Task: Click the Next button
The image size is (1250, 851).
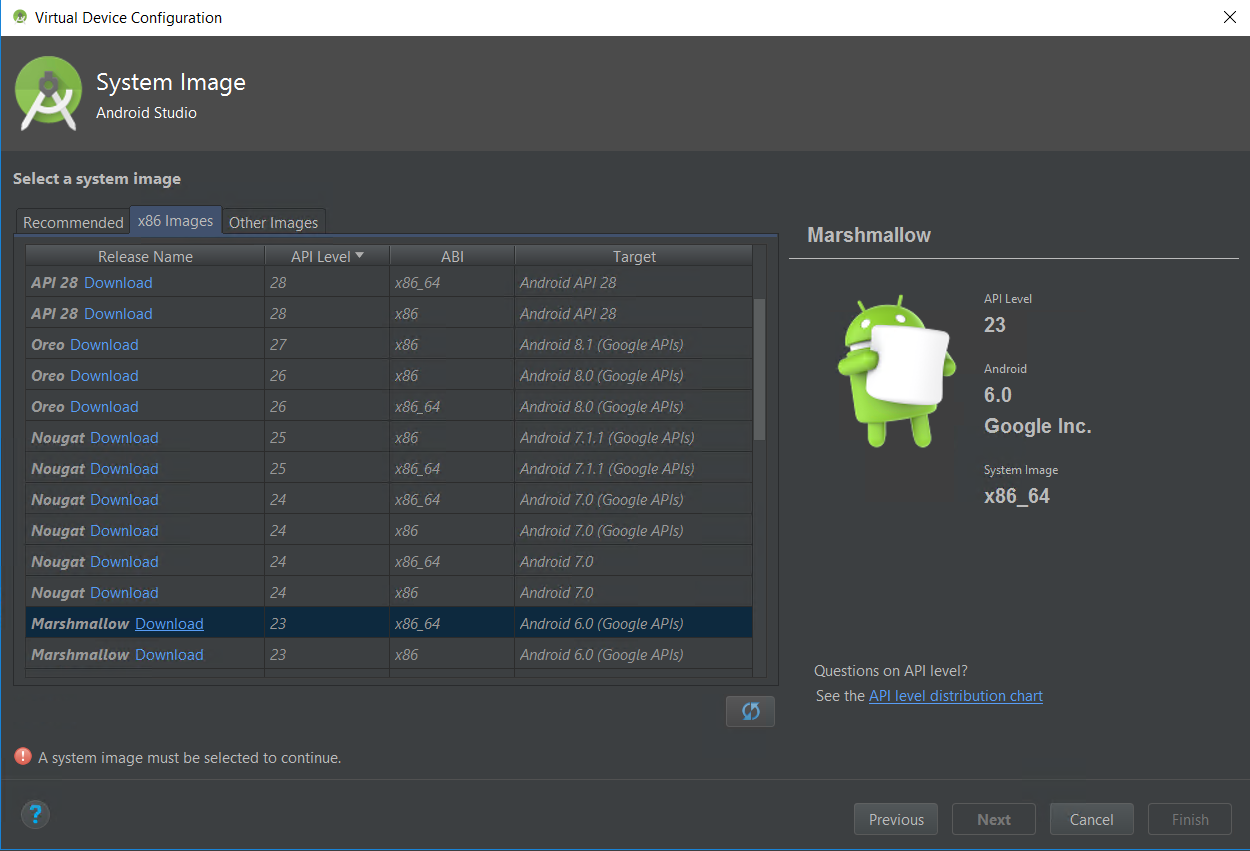Action: pos(994,820)
